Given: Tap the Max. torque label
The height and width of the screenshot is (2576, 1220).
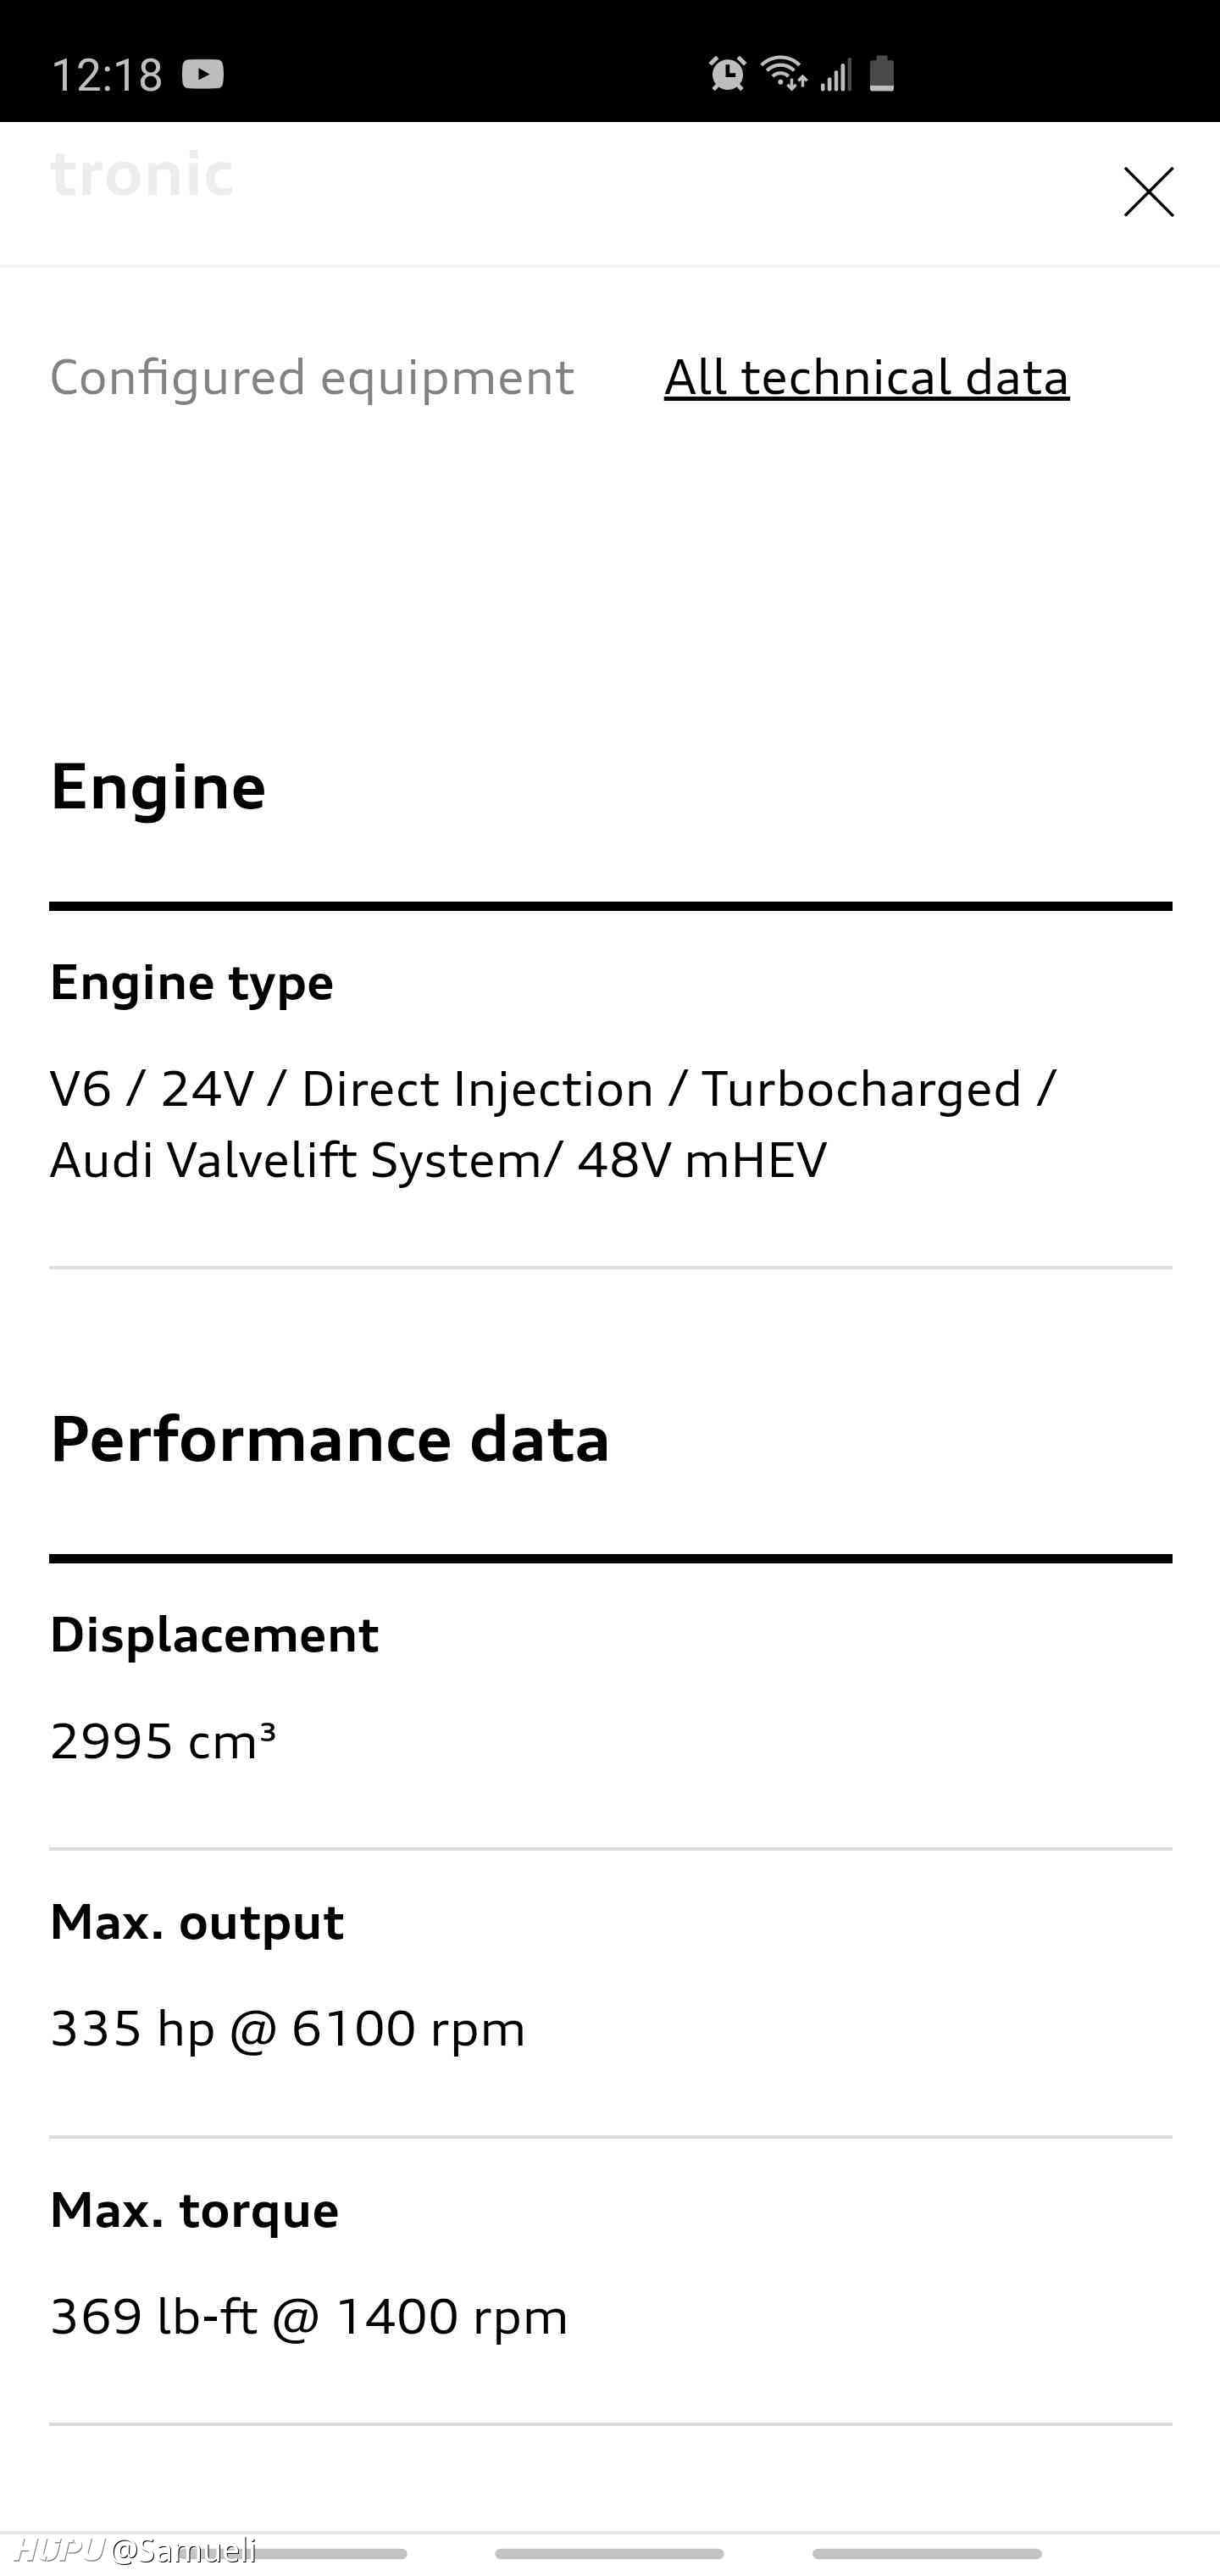Looking at the screenshot, I should [195, 2210].
